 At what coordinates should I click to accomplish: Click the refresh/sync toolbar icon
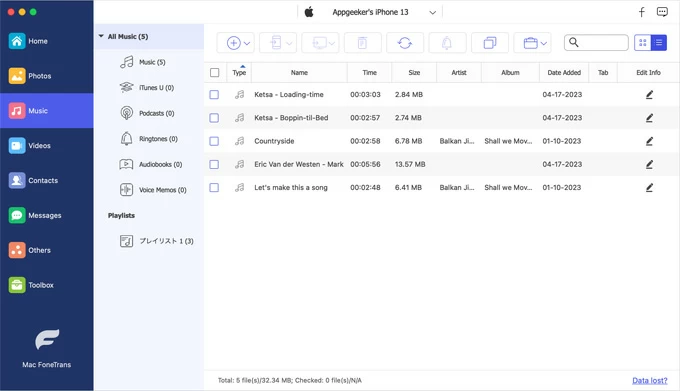405,43
